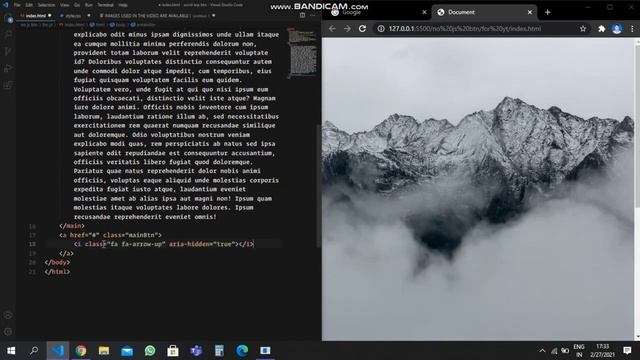
Task: Close the Google browser tab
Action: point(424,12)
